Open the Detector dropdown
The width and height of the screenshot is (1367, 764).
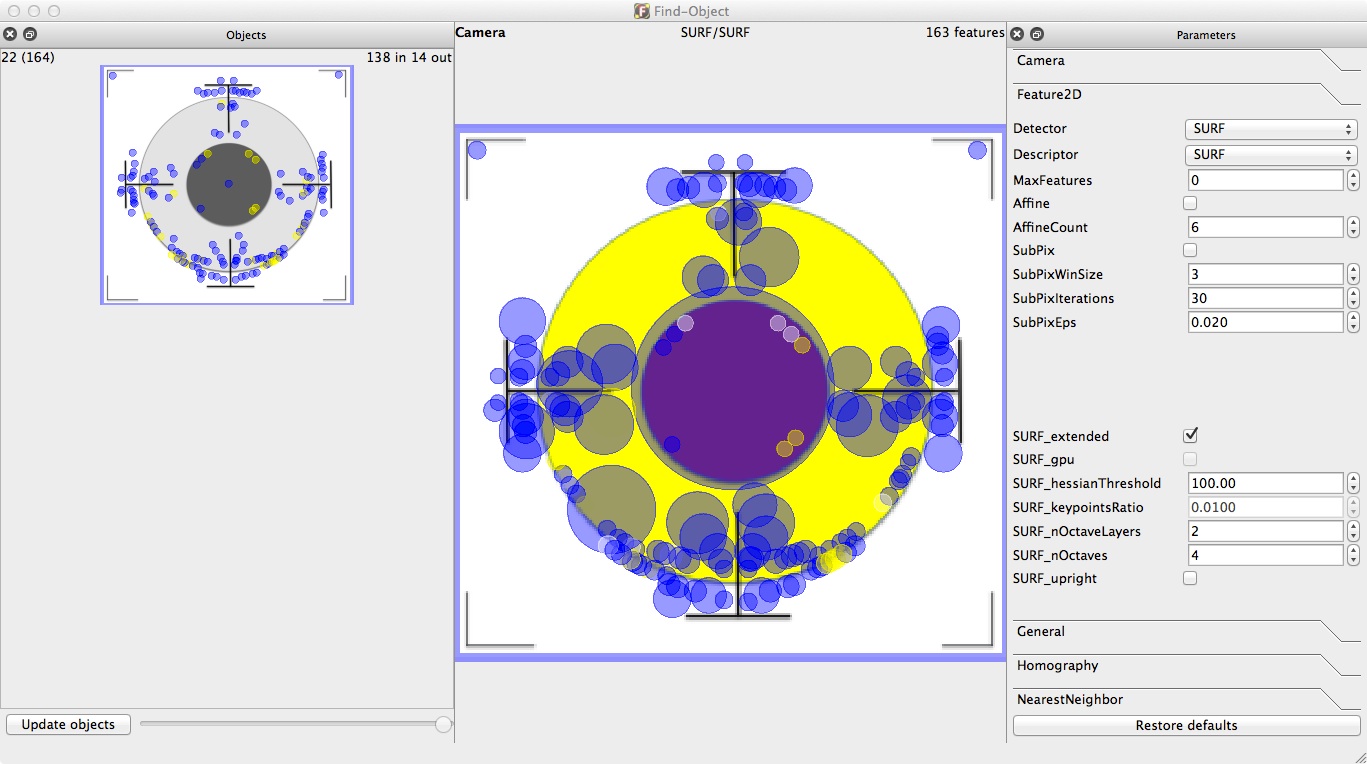[1270, 129]
